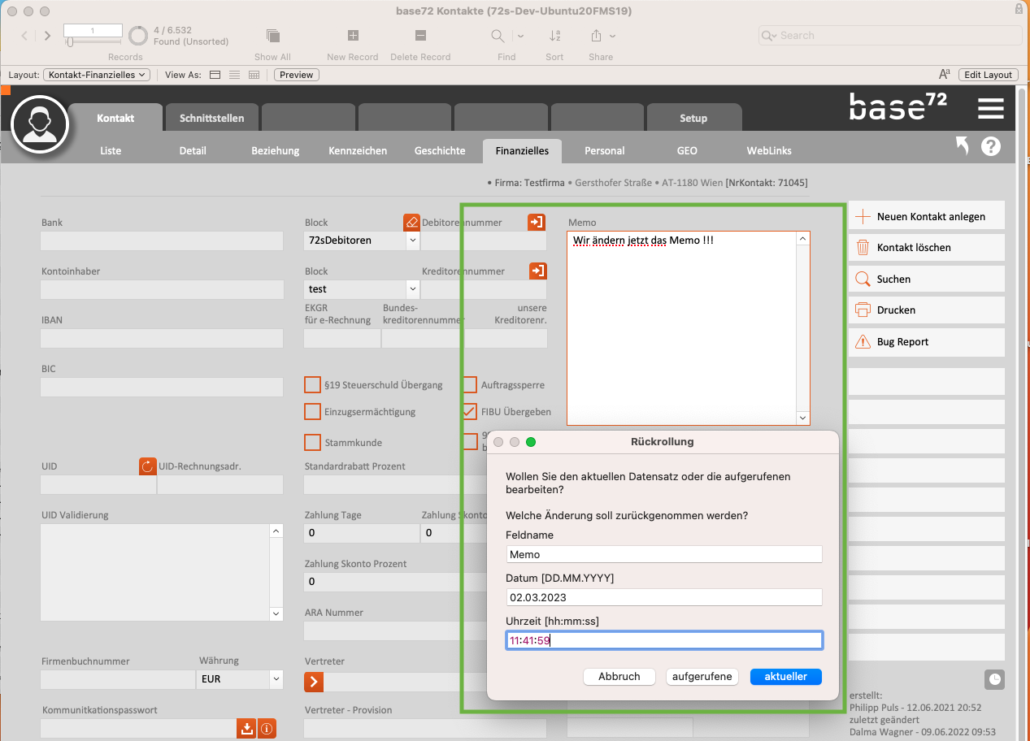Click the back arrow icon beside help
Viewport: 1030px width, 741px height.
click(x=962, y=145)
